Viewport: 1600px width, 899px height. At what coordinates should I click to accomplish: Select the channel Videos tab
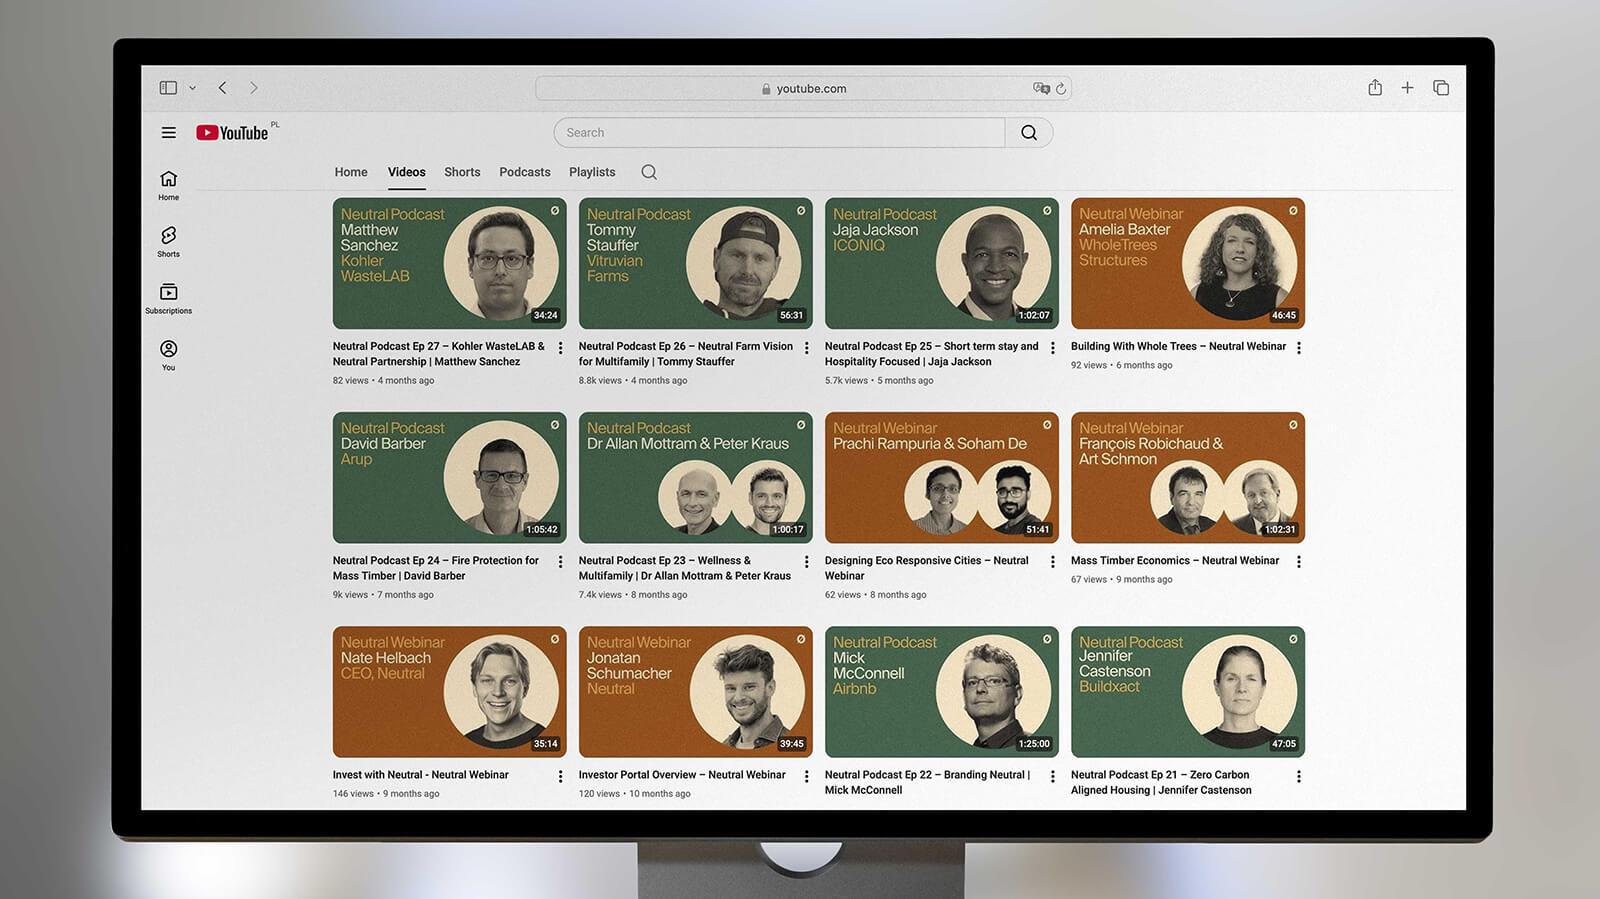point(407,172)
